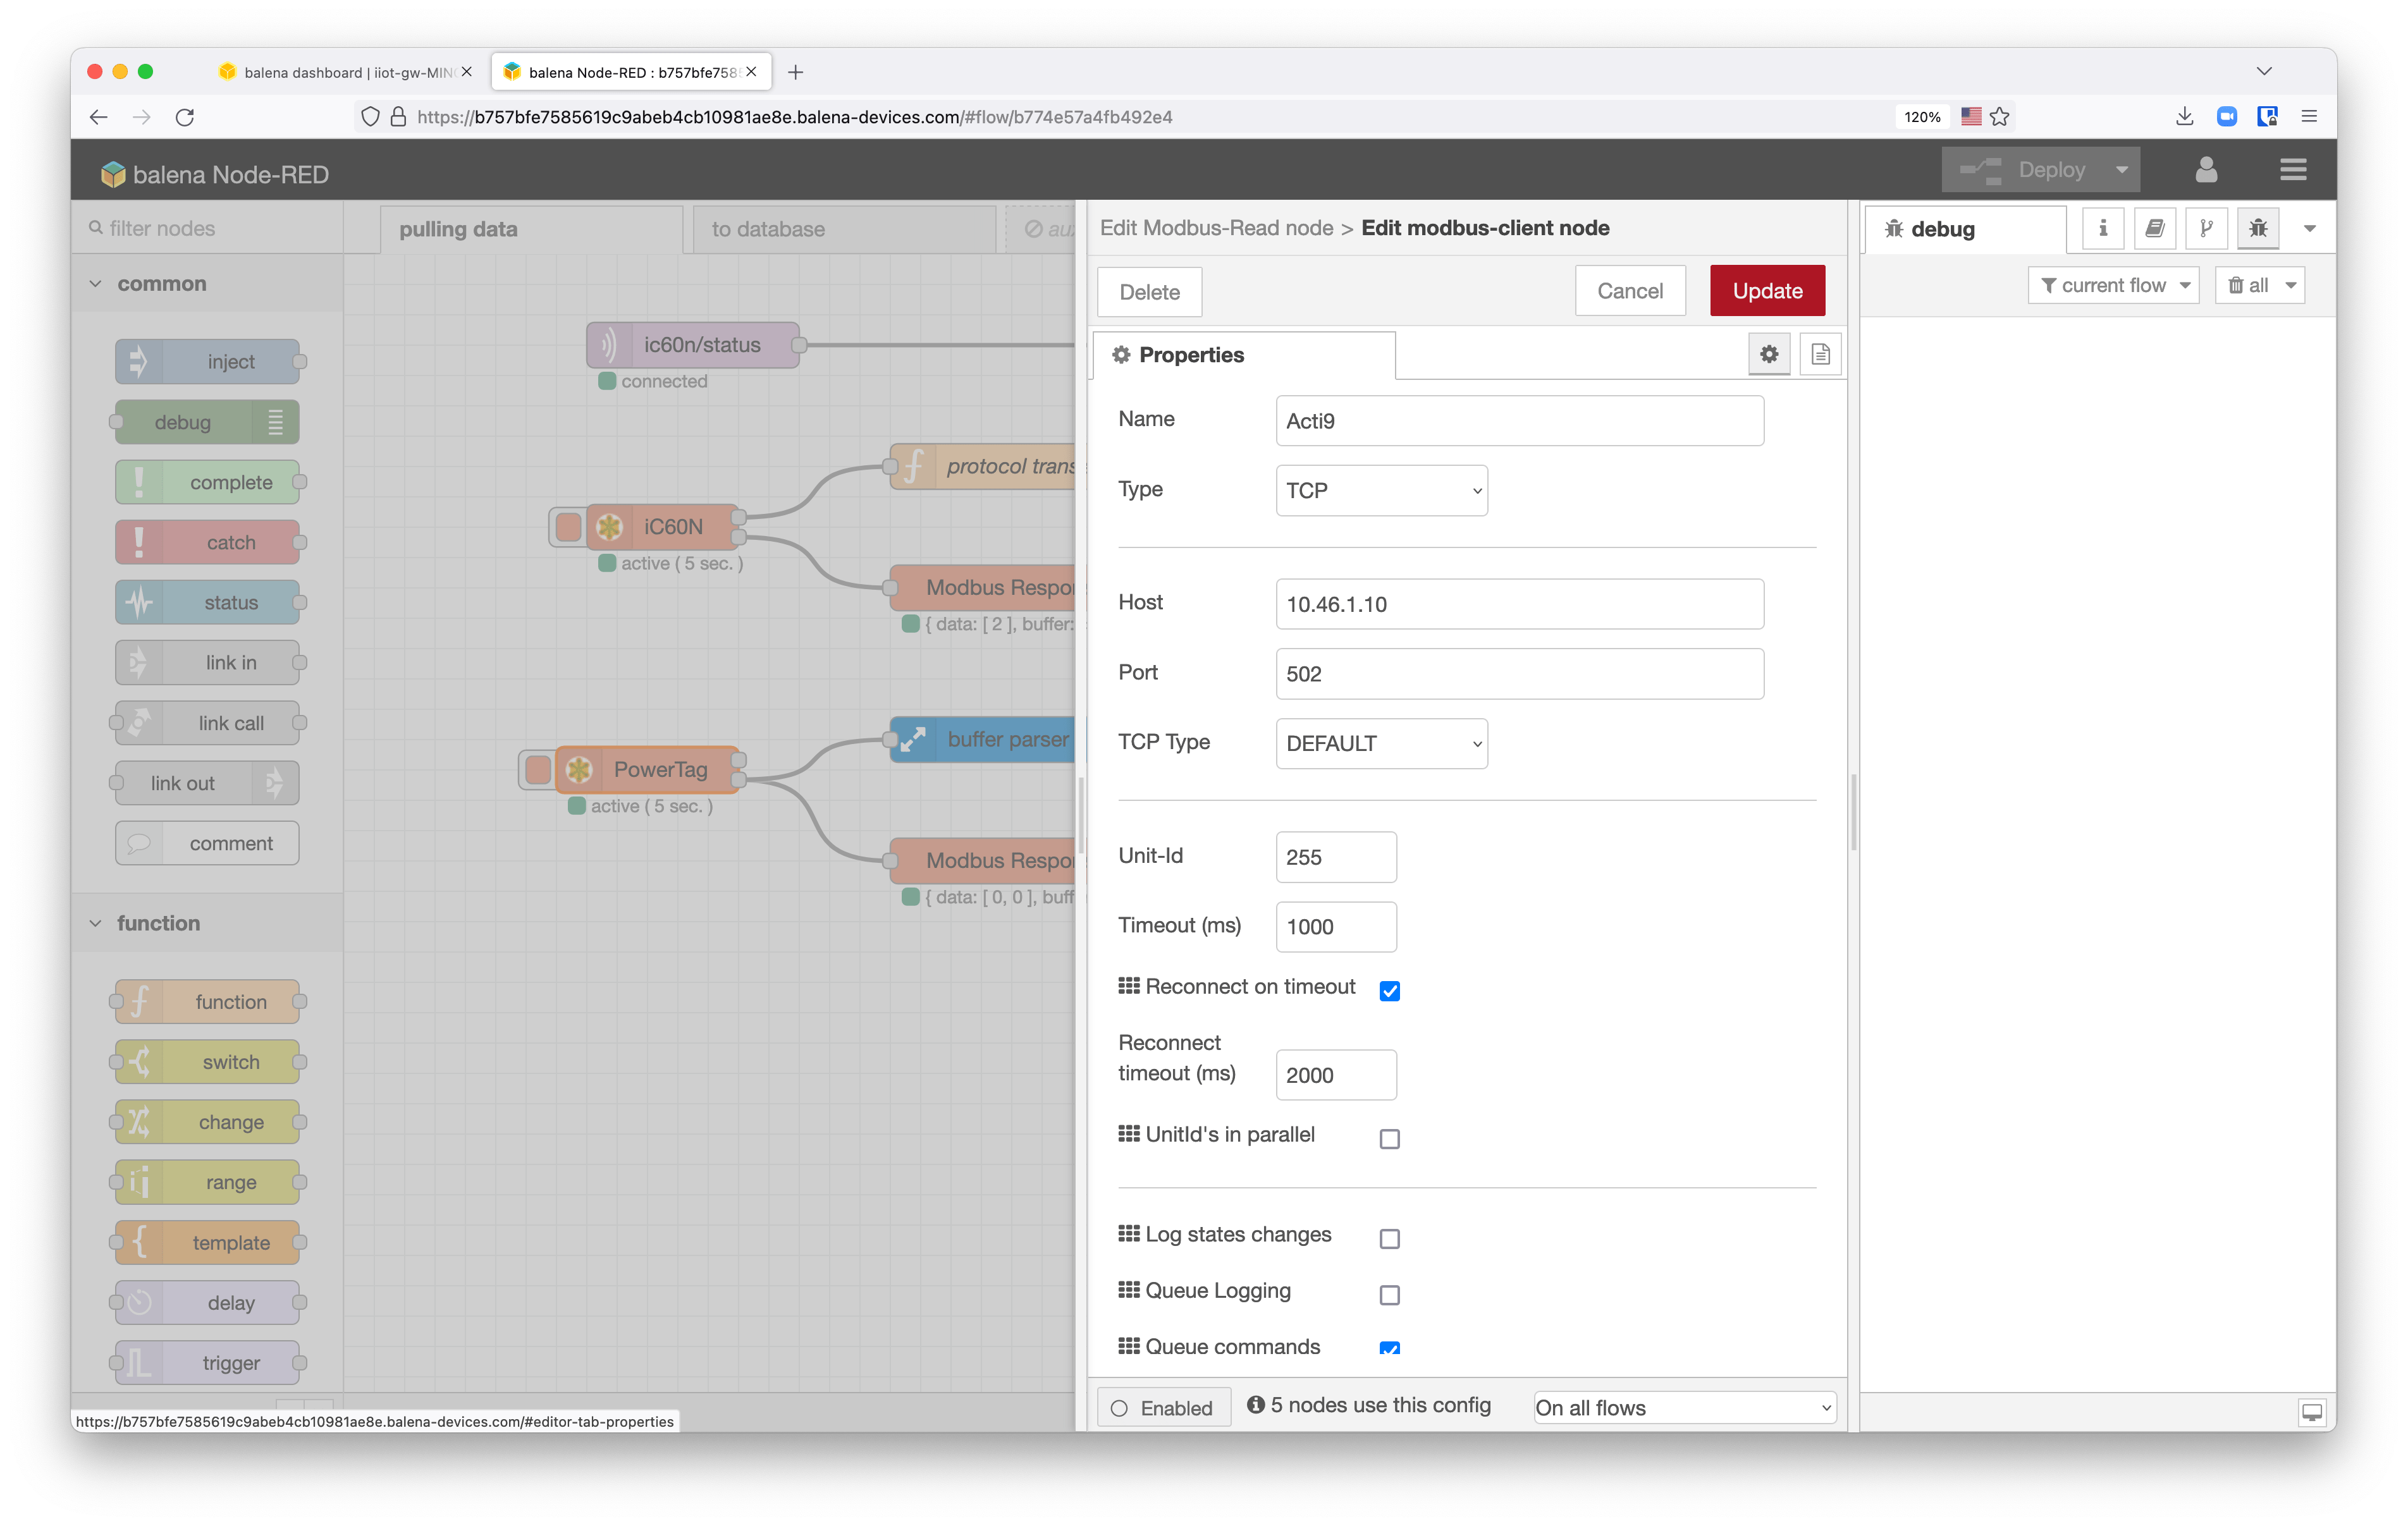
Task: Uncheck Reconnect on timeout
Action: click(x=1389, y=990)
